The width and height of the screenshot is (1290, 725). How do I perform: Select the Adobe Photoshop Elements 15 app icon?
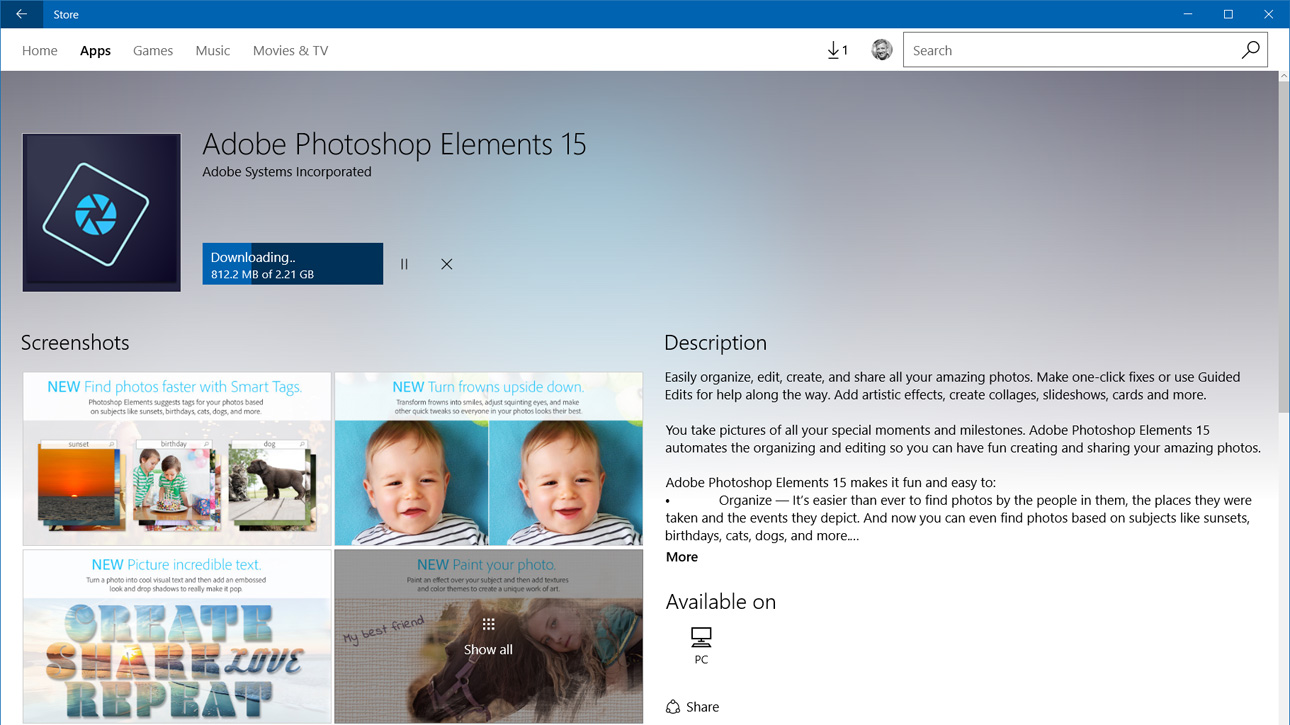click(100, 212)
